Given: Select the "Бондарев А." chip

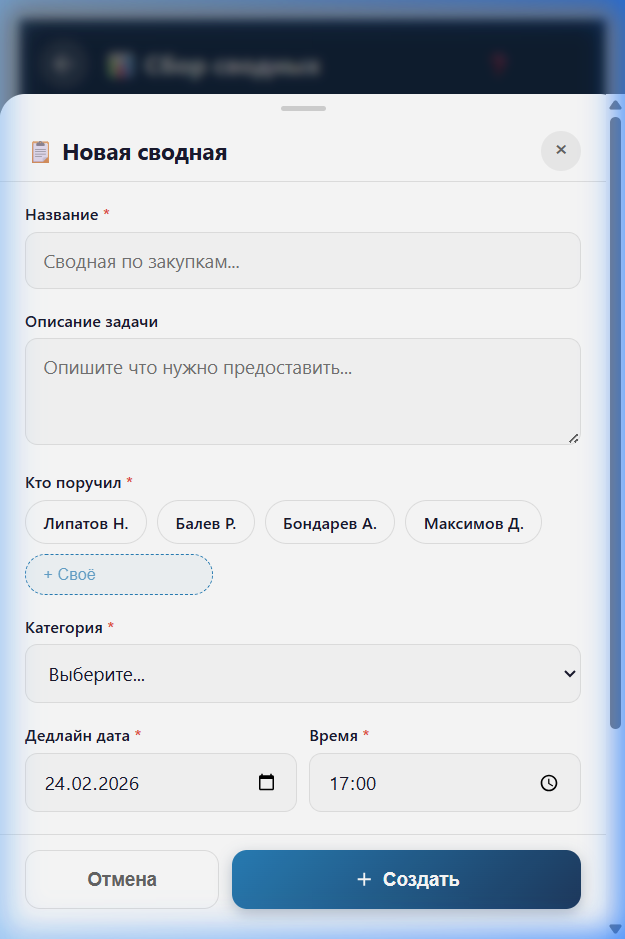Looking at the screenshot, I should click(x=329, y=521).
